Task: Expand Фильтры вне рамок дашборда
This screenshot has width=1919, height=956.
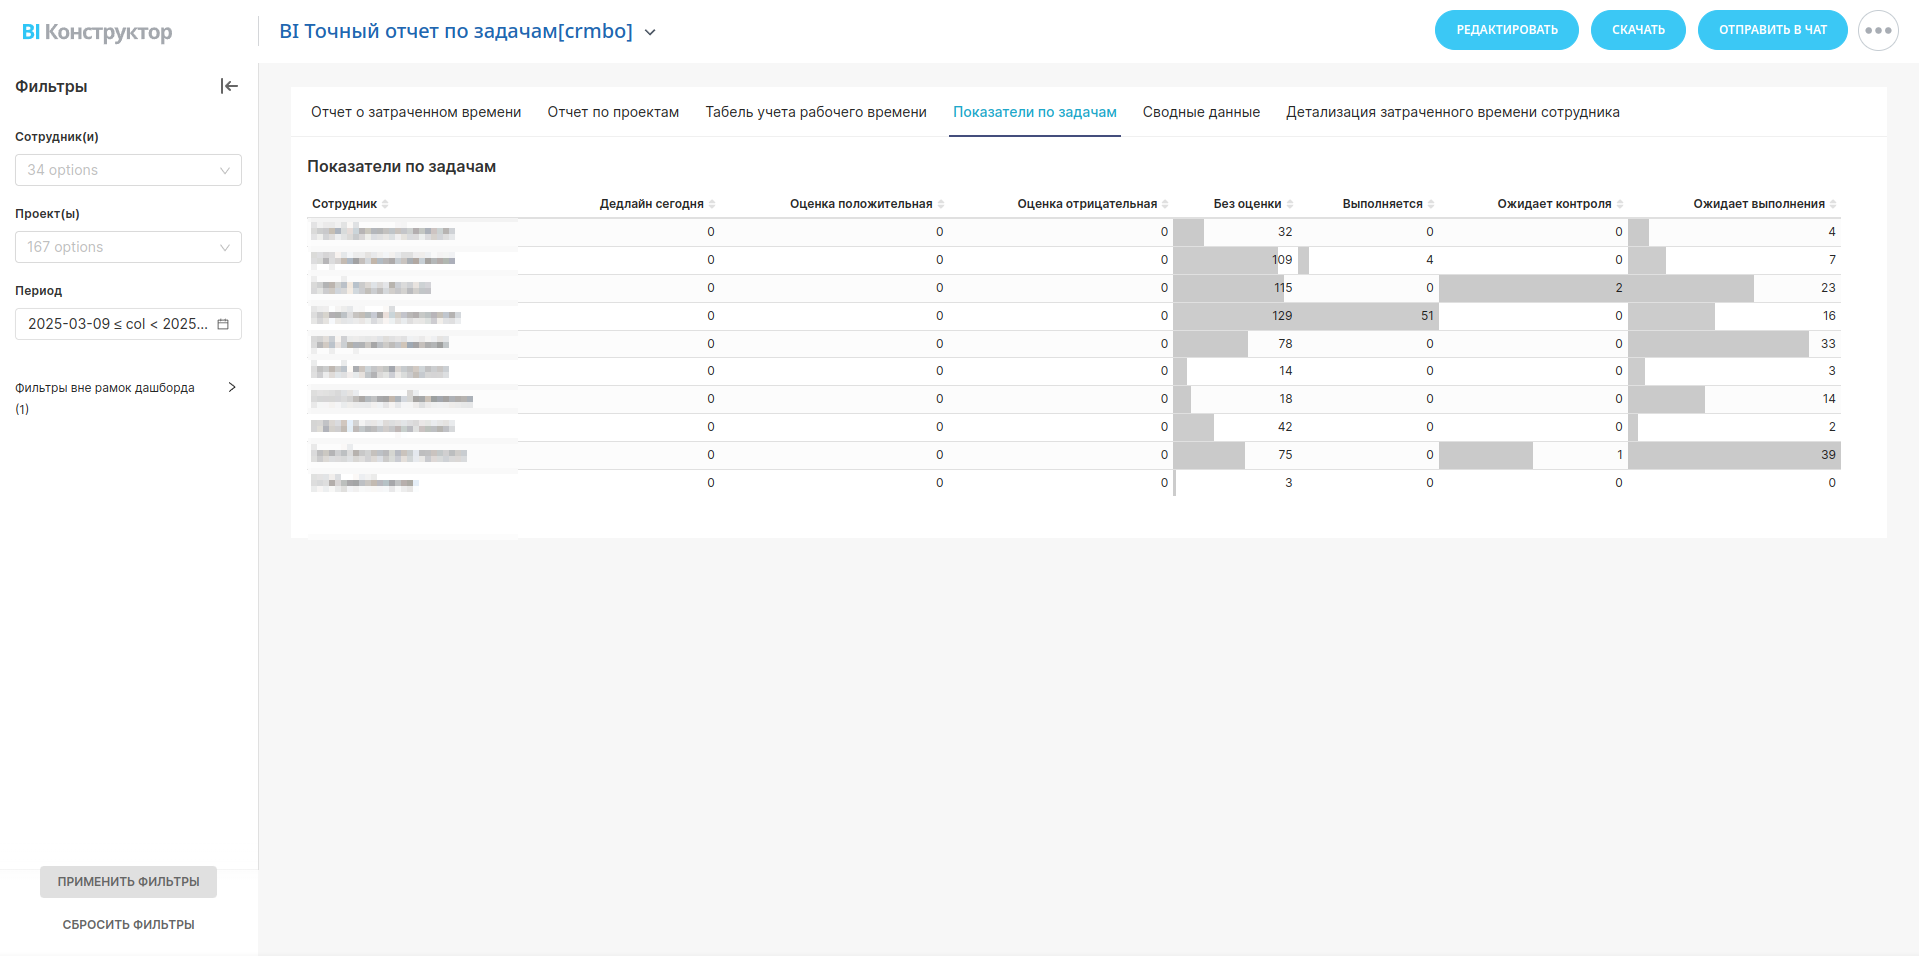Action: click(231, 388)
